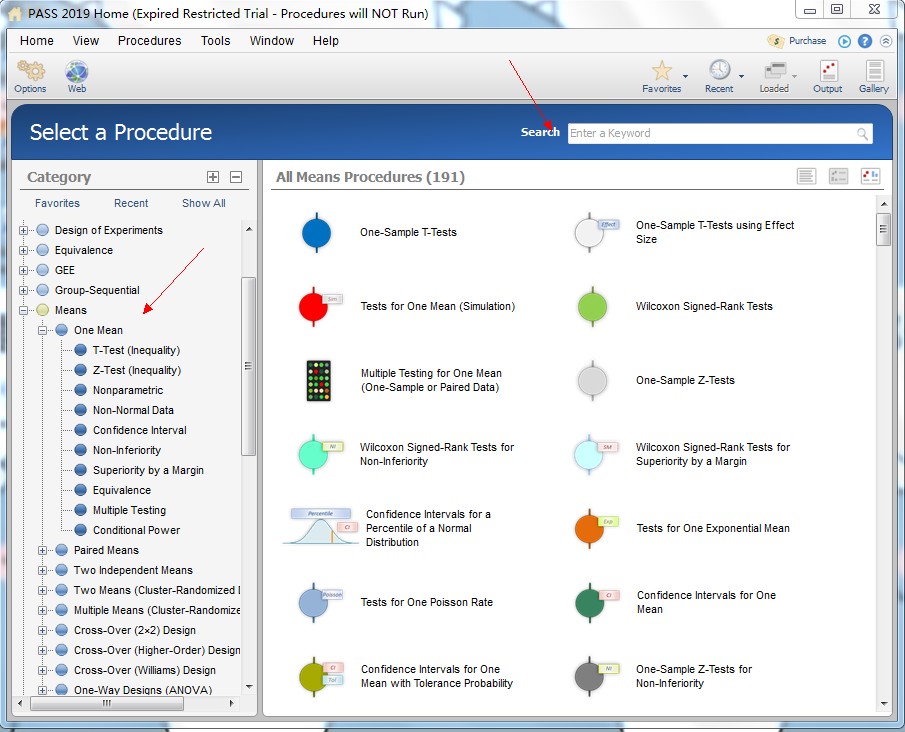This screenshot has height=732, width=905.
Task: Open the Recent dropdown arrow
Action: pyautogui.click(x=741, y=76)
